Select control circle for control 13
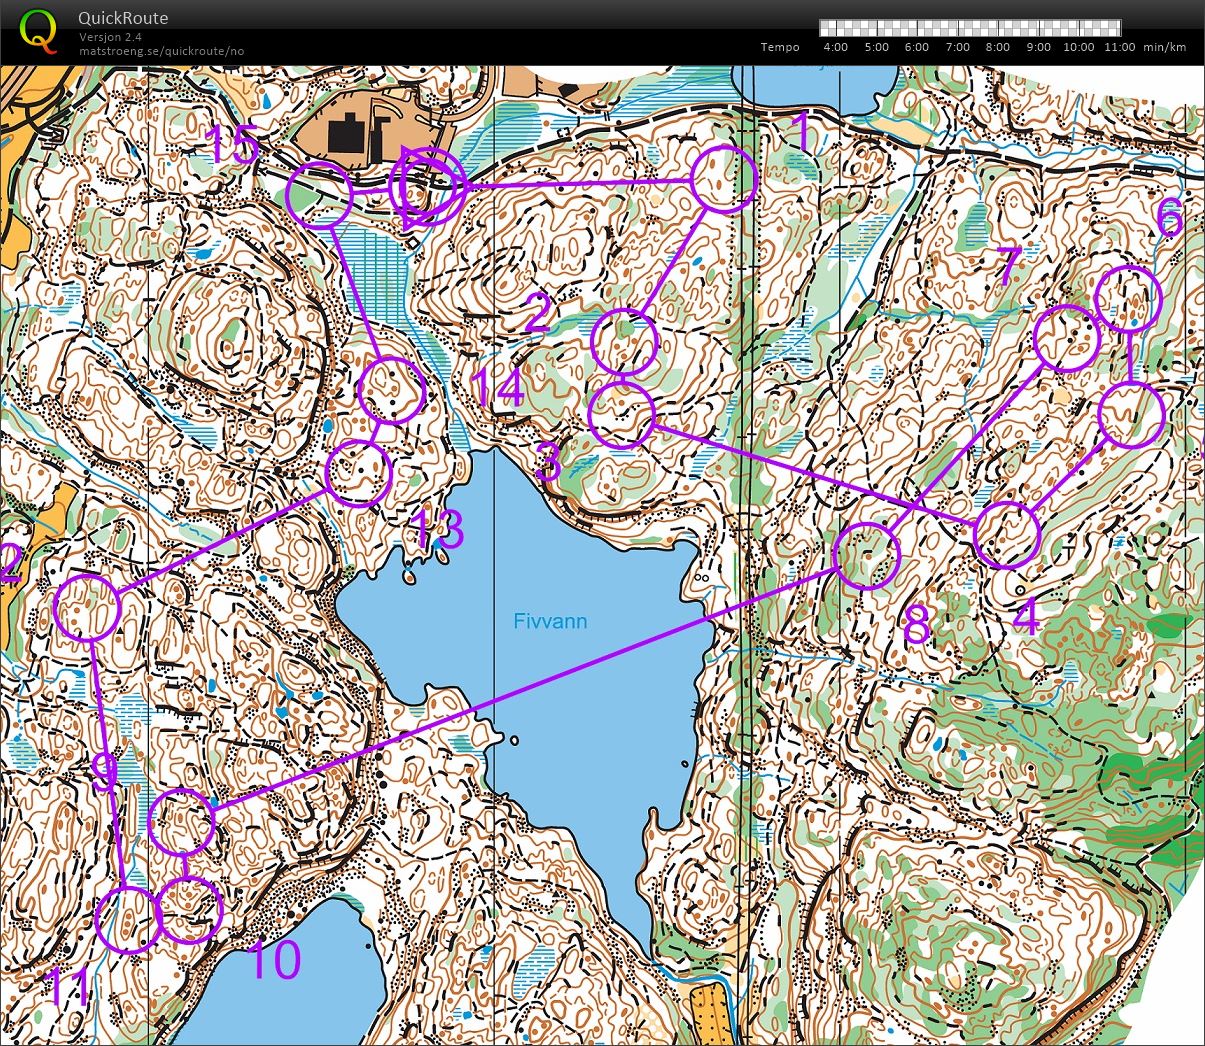 tap(358, 473)
